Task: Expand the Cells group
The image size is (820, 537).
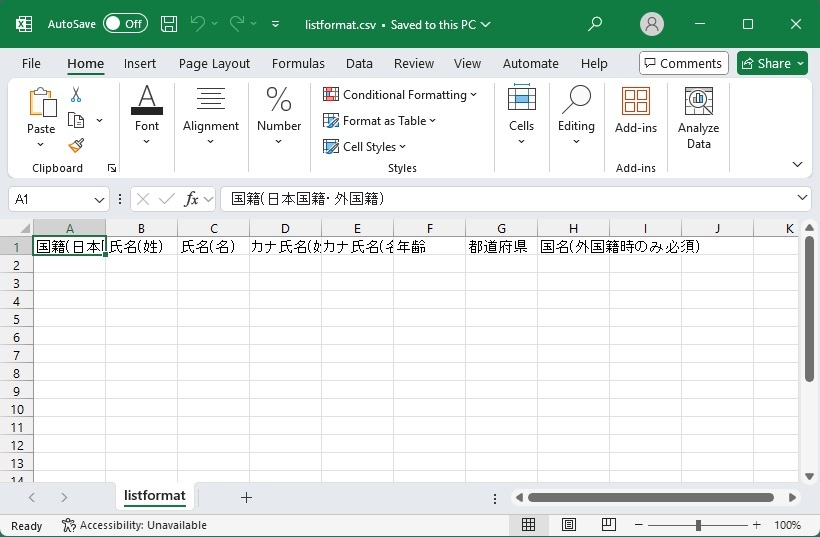Action: pyautogui.click(x=521, y=115)
